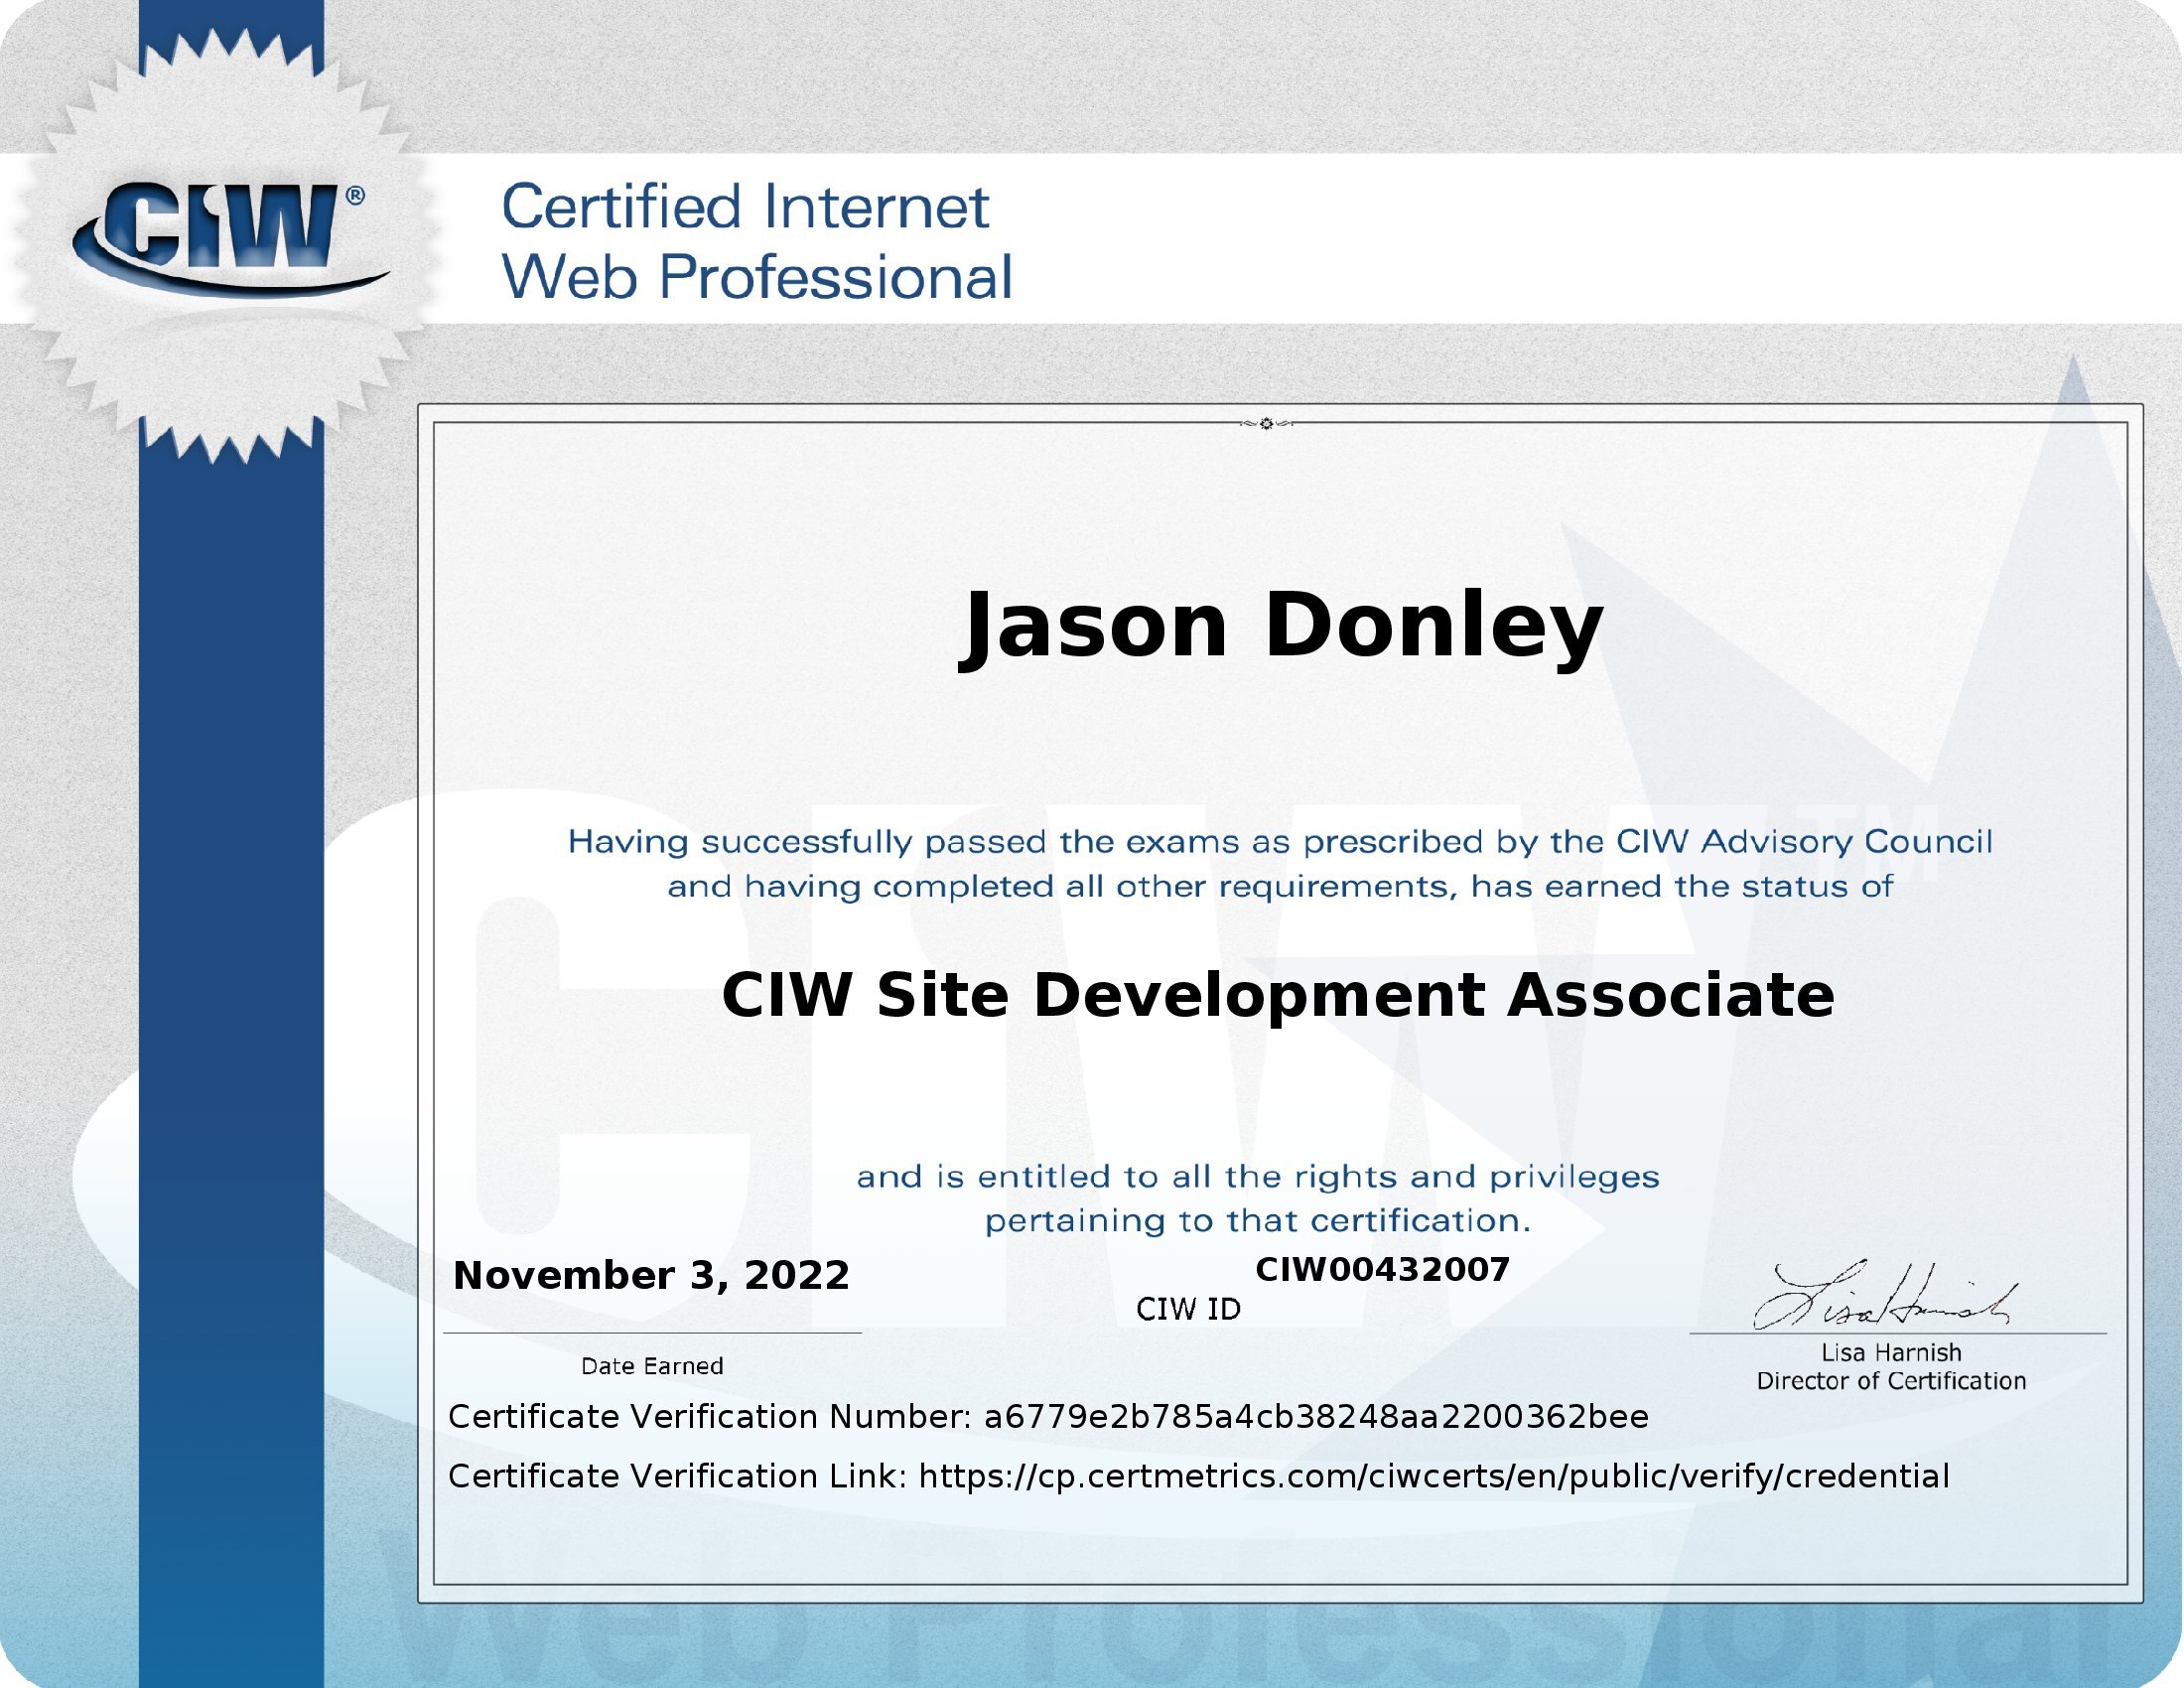This screenshot has height=1688, width=2184.
Task: Click the rights and privileges sentence
Action: coord(1258,1198)
